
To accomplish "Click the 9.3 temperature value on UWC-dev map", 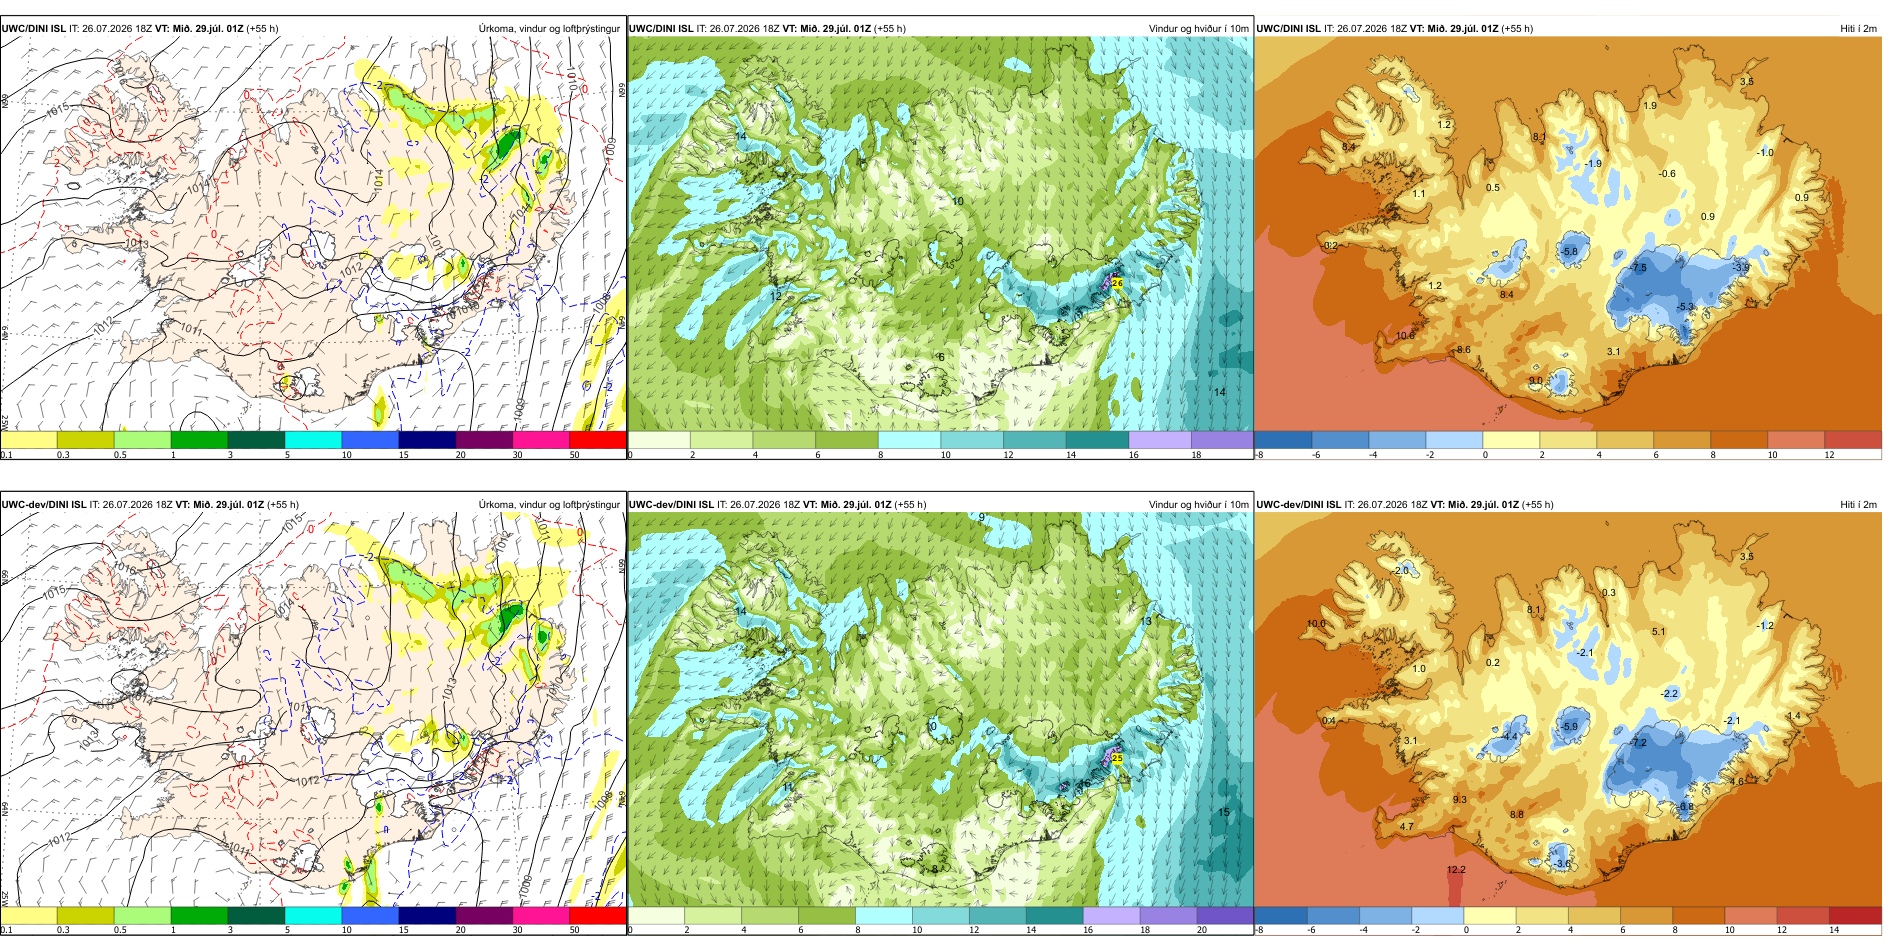I will (1459, 800).
